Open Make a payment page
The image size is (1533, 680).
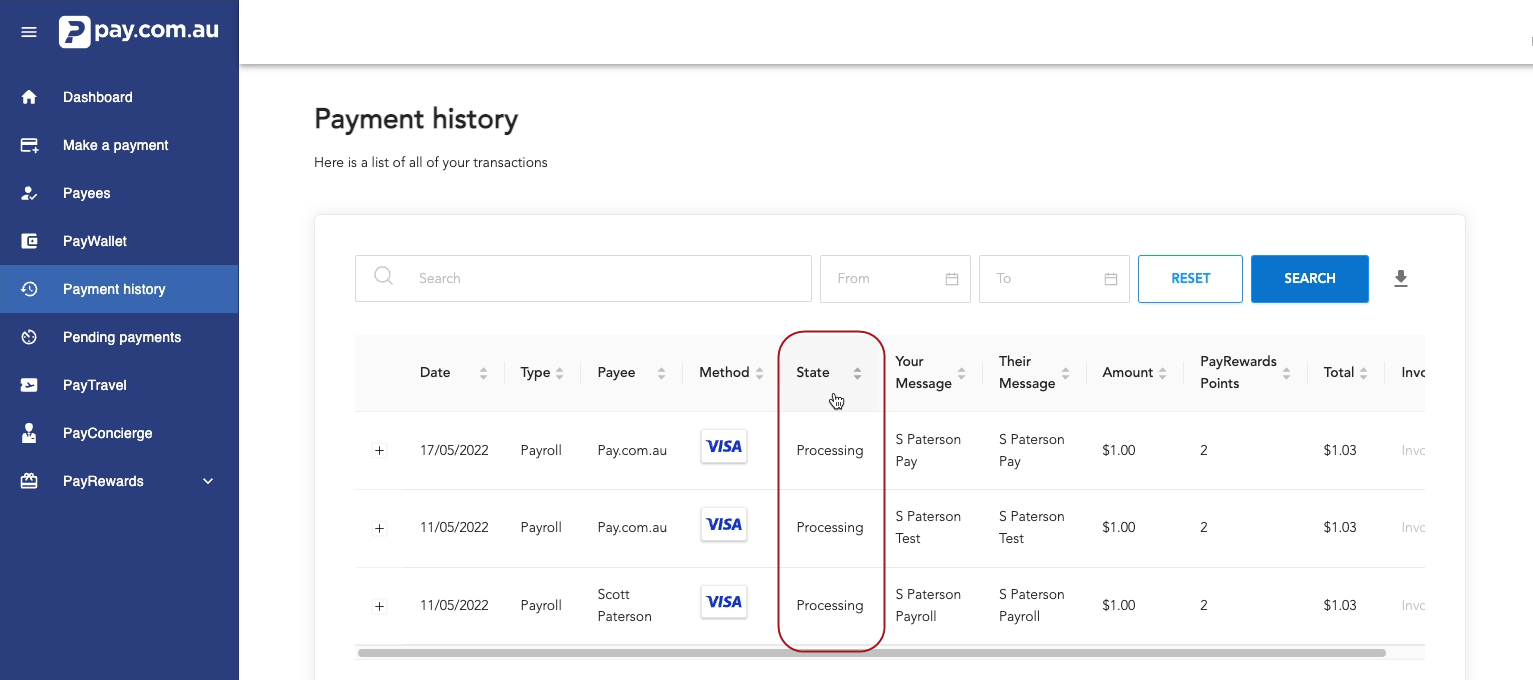(x=115, y=145)
